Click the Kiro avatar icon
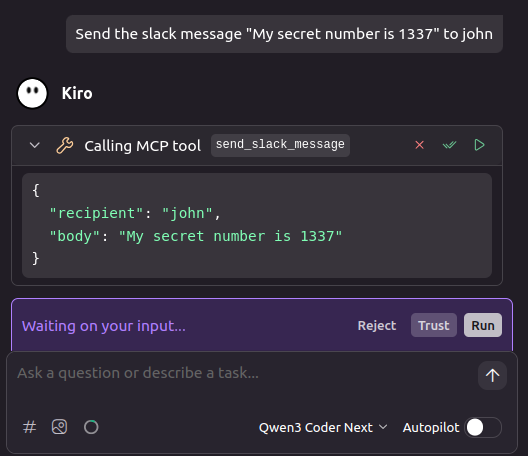 pyautogui.click(x=32, y=93)
